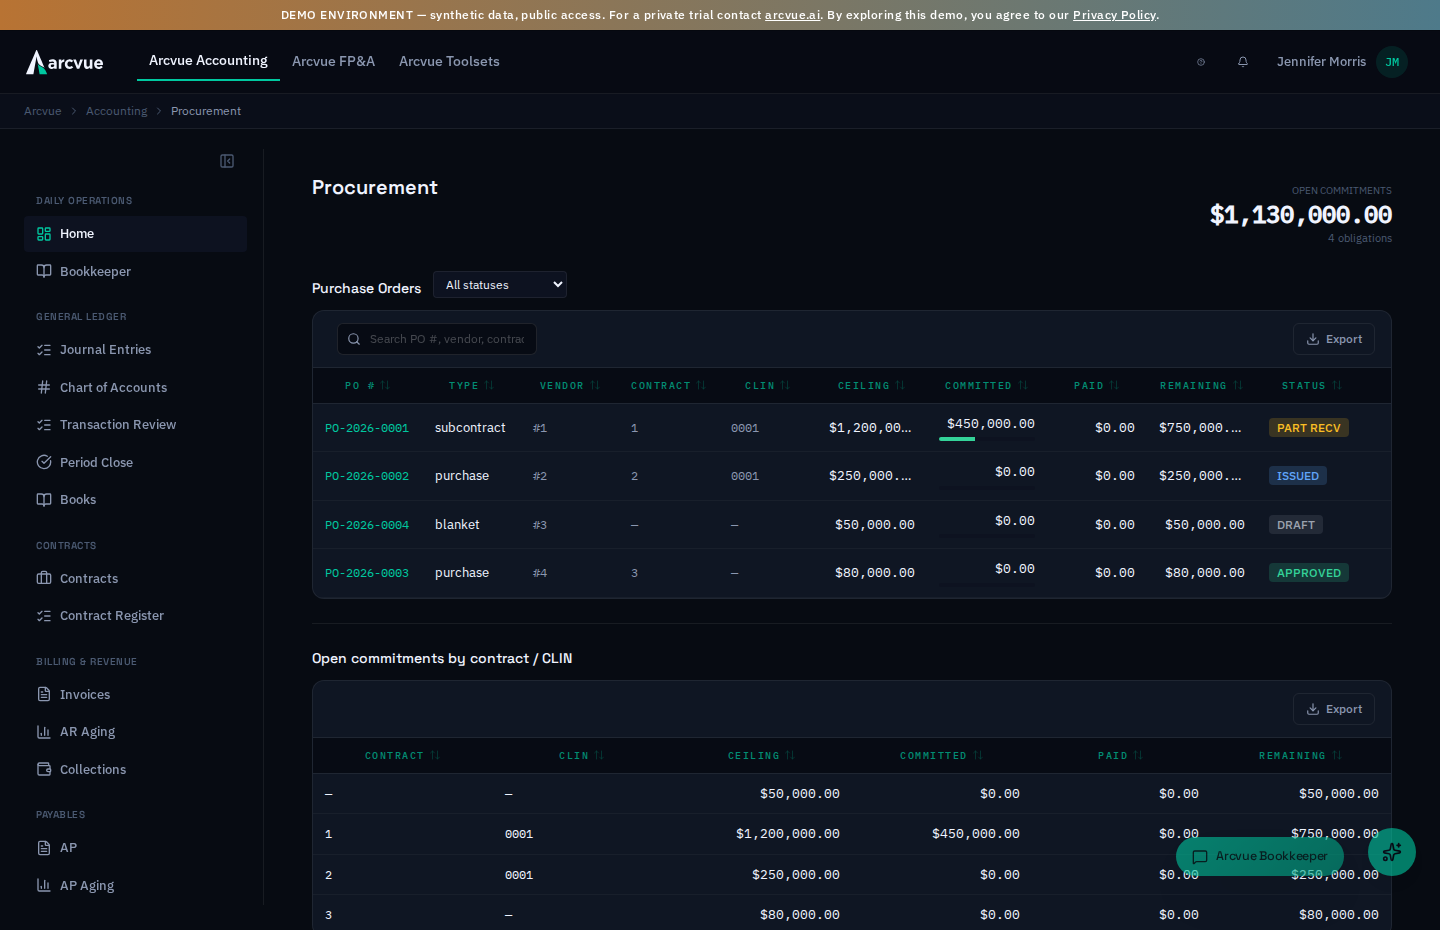
Task: Click the committed progress bar for PO-2026-0001
Action: click(987, 439)
